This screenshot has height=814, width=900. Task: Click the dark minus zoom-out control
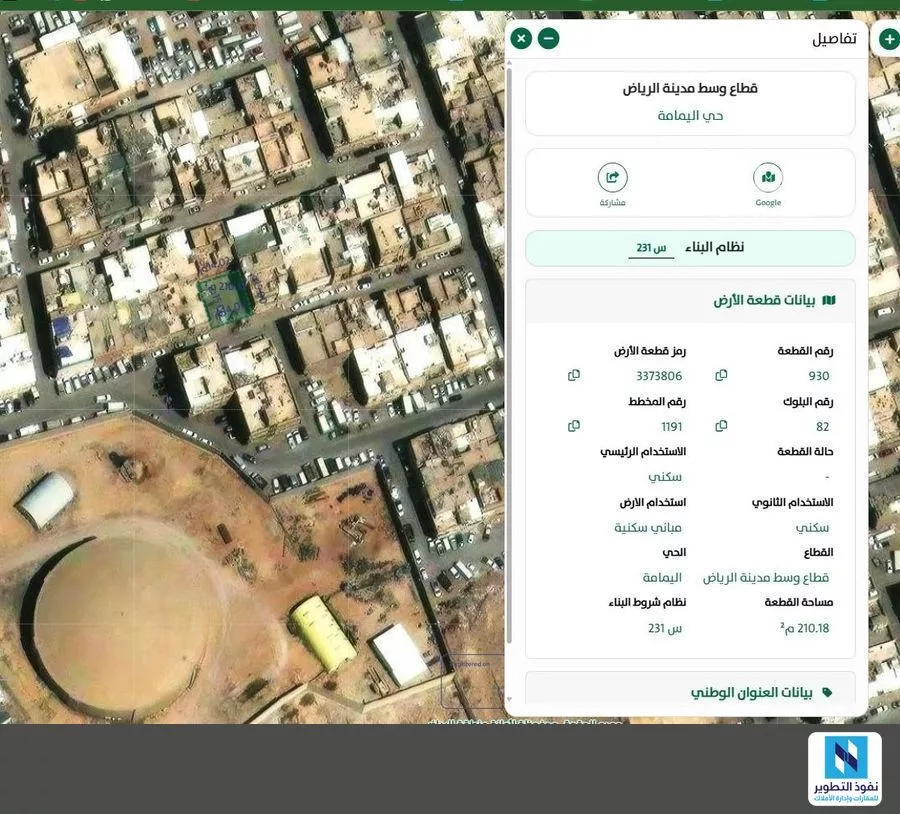click(546, 36)
